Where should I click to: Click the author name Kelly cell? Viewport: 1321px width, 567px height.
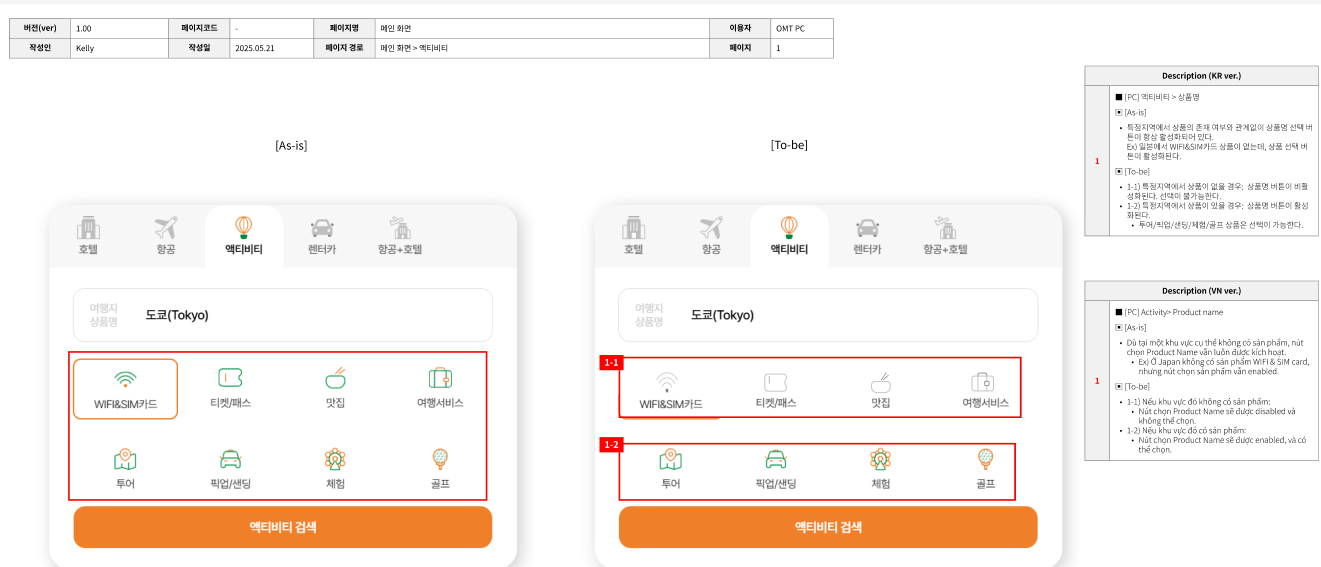point(119,48)
